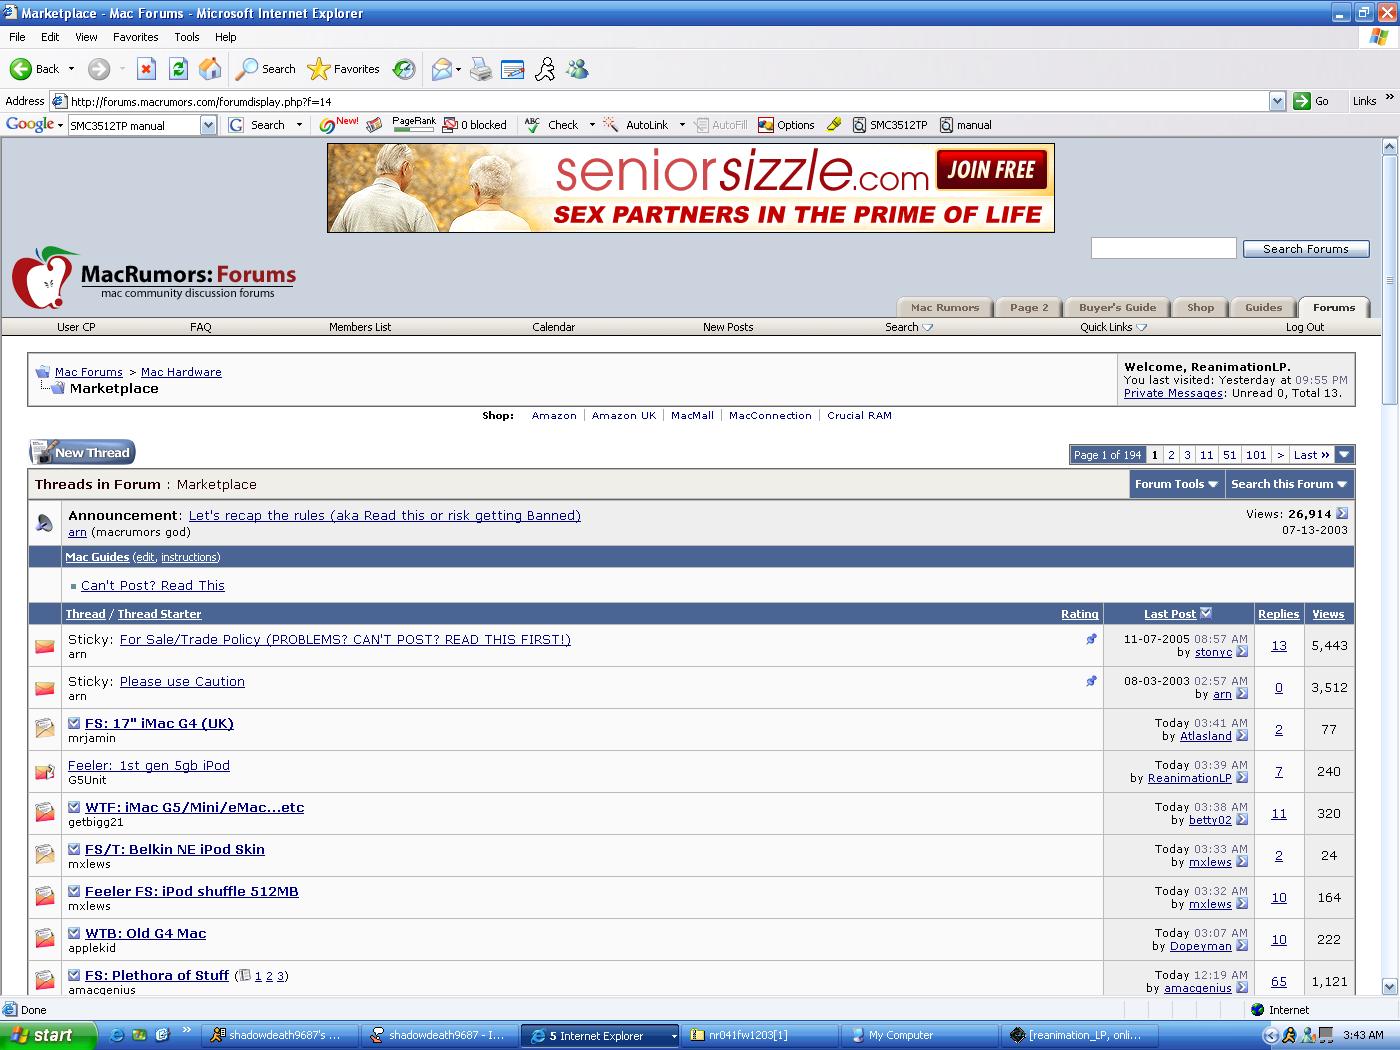Open the History toolbar icon
The width and height of the screenshot is (1400, 1050).
pos(404,69)
